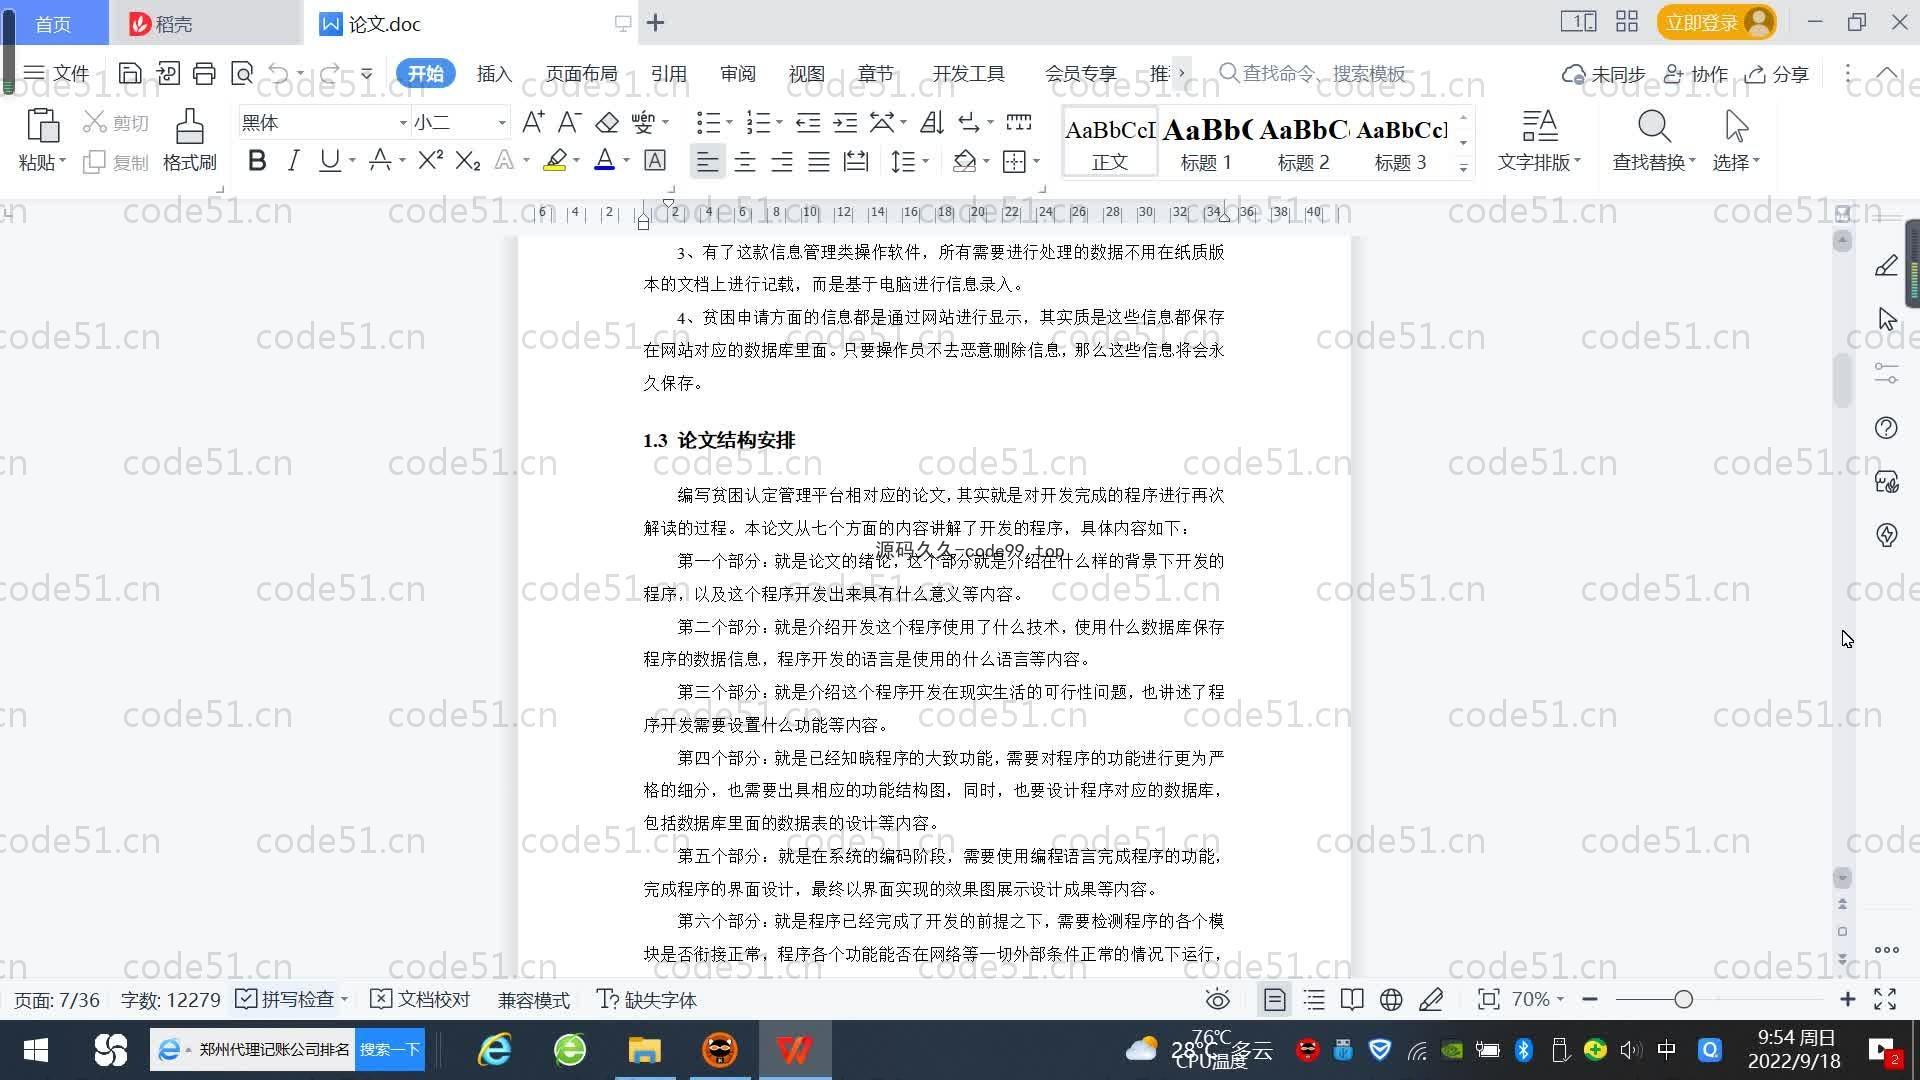Expand highlight color dropdown arrow
This screenshot has height=1080, width=1920.
pos(576,161)
